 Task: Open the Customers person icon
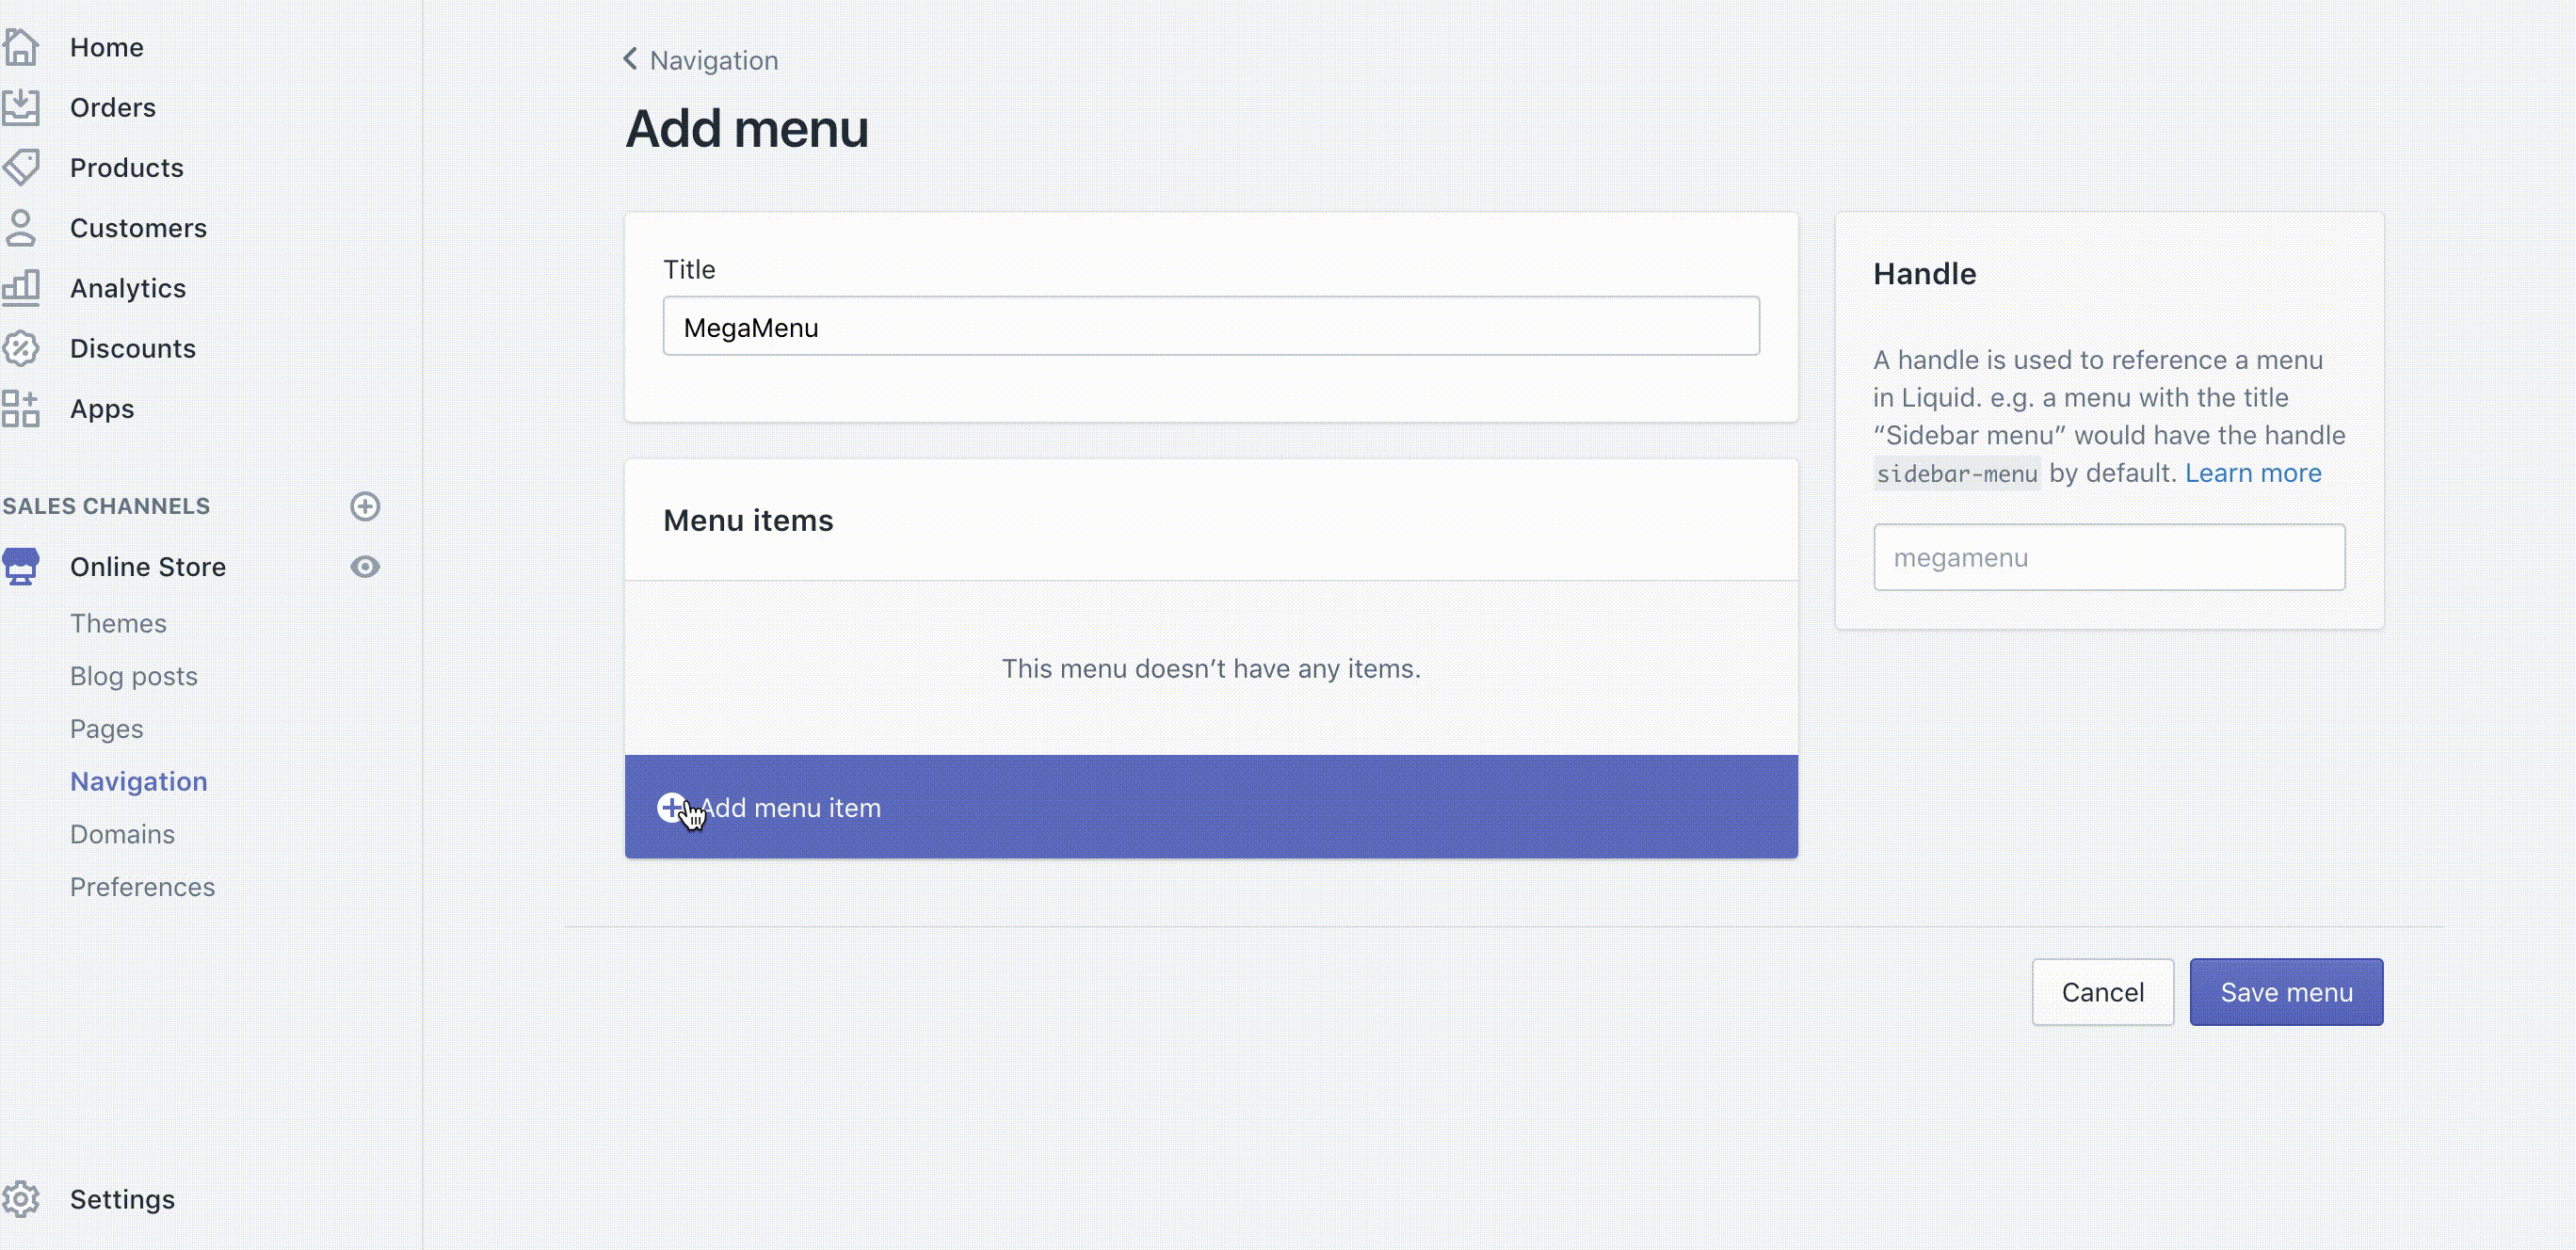coord(20,228)
